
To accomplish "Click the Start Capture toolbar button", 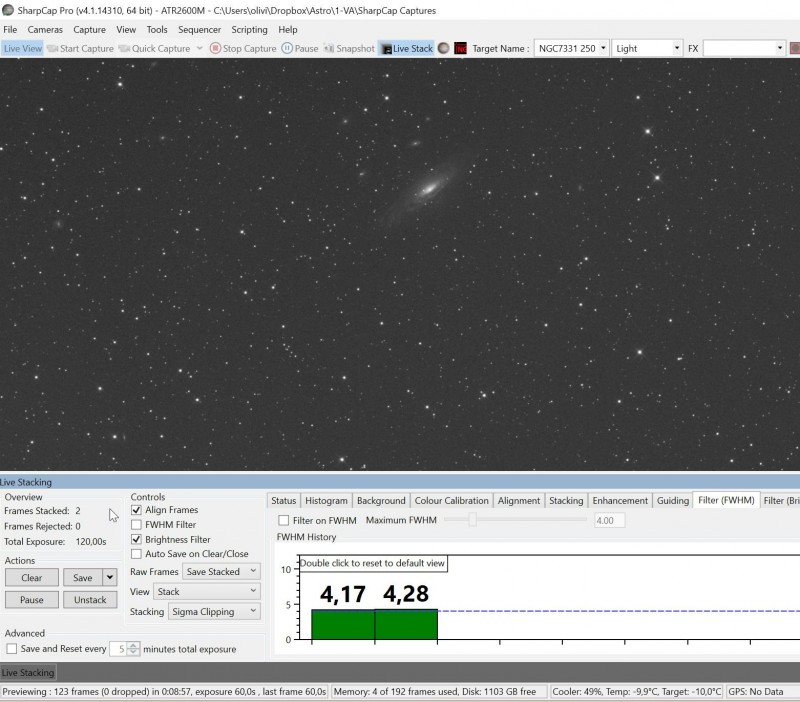I will [x=80, y=48].
